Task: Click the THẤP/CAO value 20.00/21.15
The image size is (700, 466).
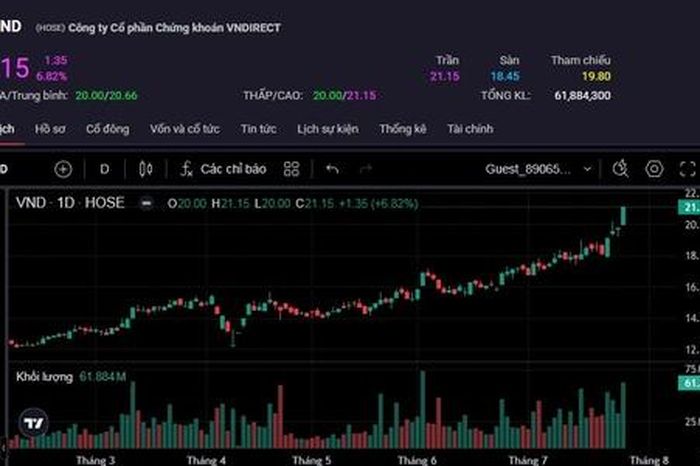Action: (344, 96)
